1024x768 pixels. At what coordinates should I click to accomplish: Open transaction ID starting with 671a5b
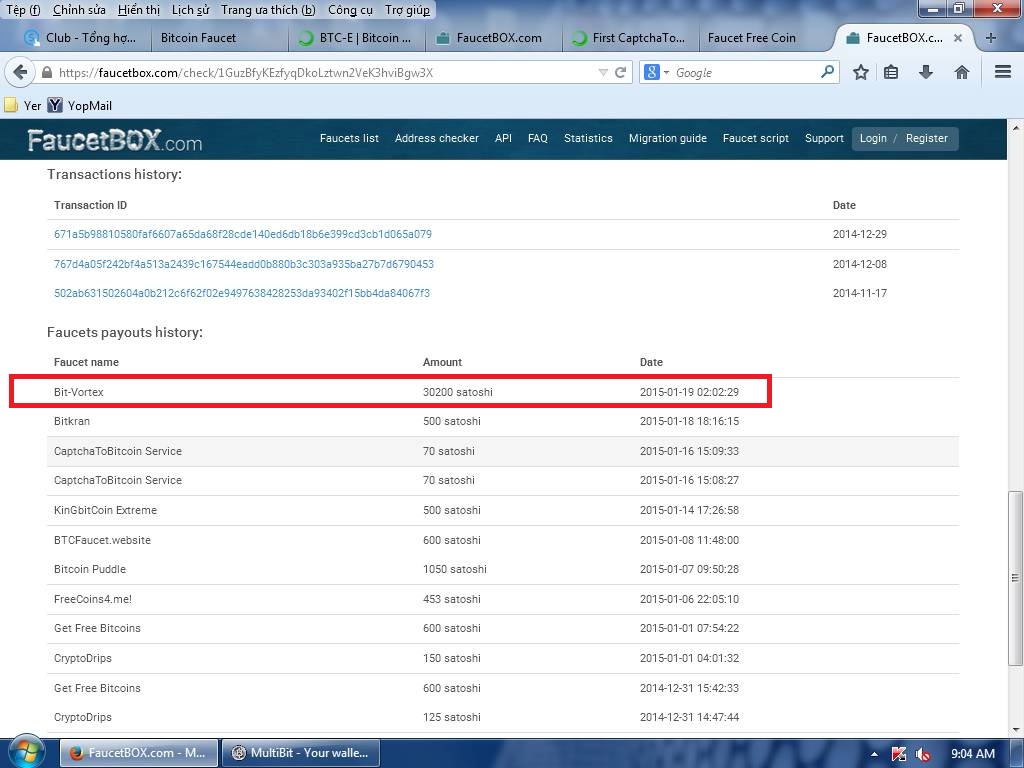click(243, 234)
